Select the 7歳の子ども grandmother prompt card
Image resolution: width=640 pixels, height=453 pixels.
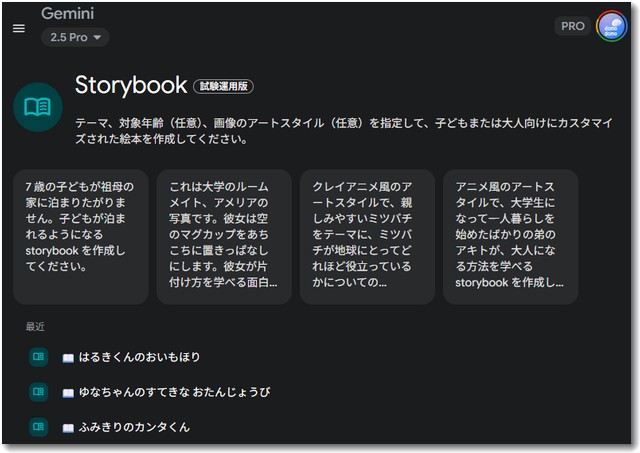point(81,237)
